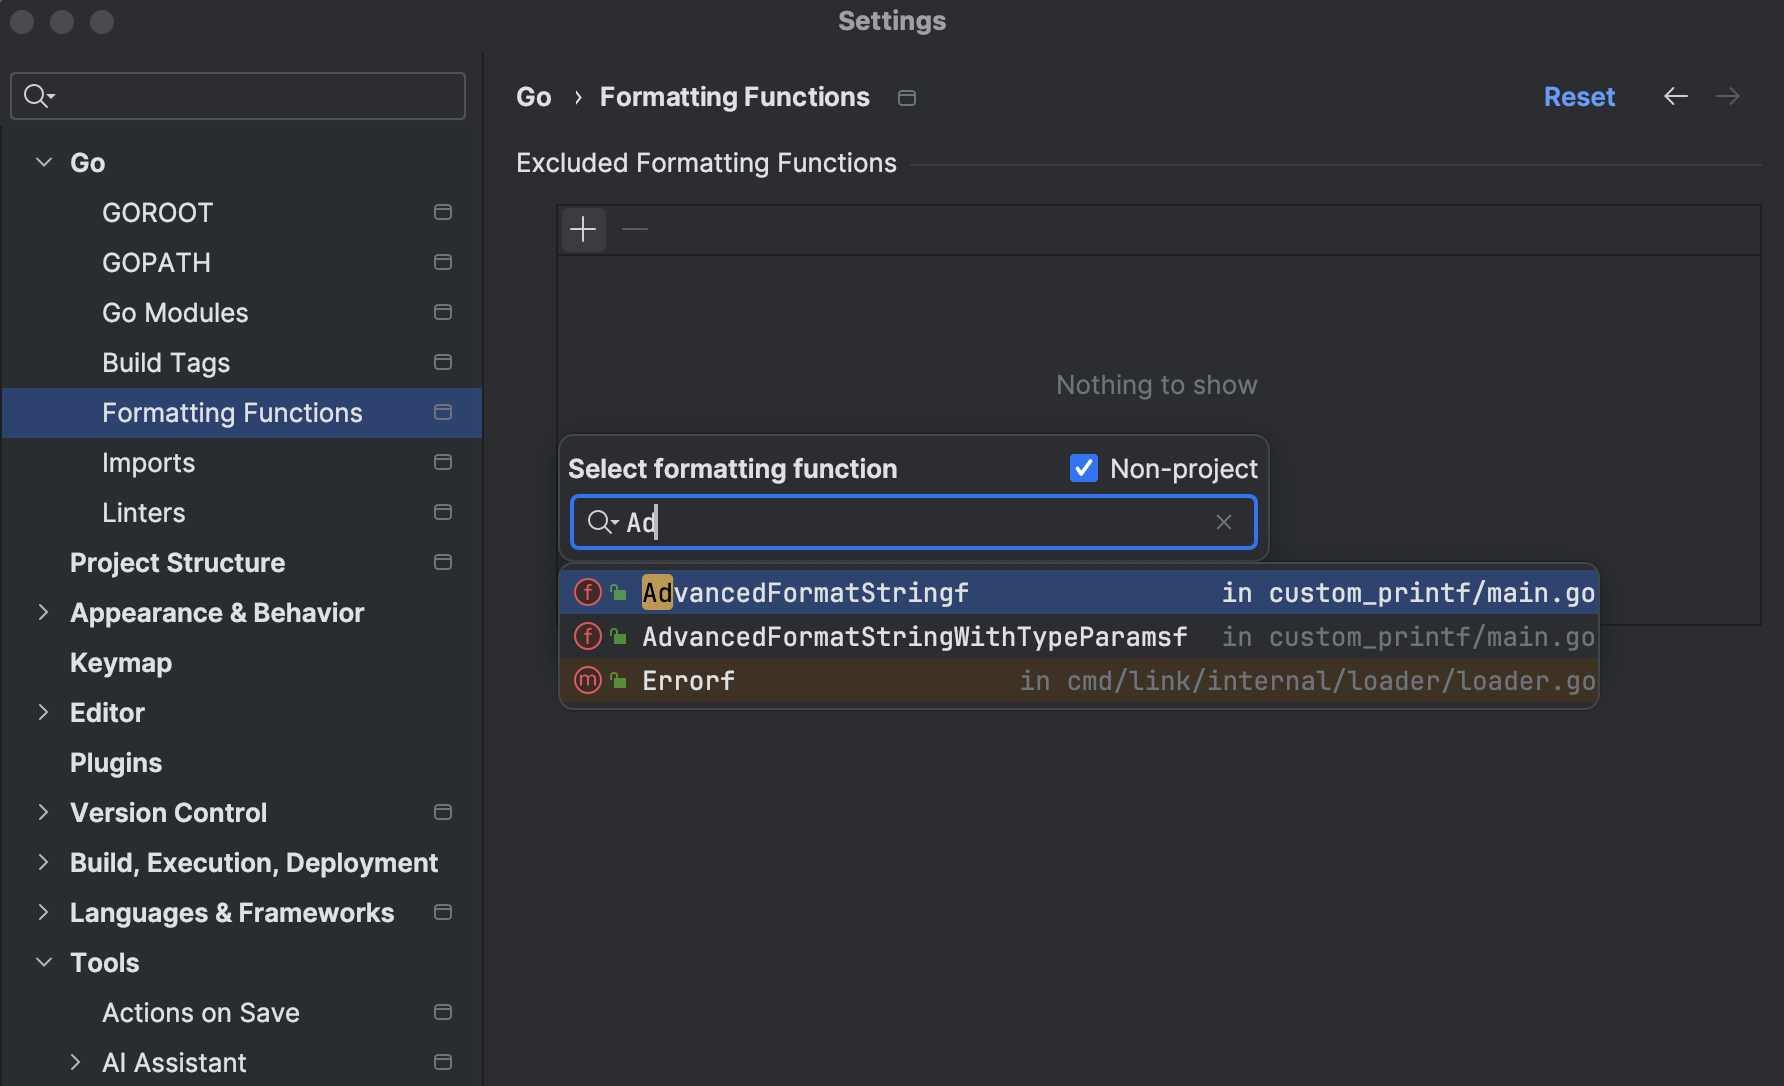
Task: Click the Reset link
Action: (1579, 96)
